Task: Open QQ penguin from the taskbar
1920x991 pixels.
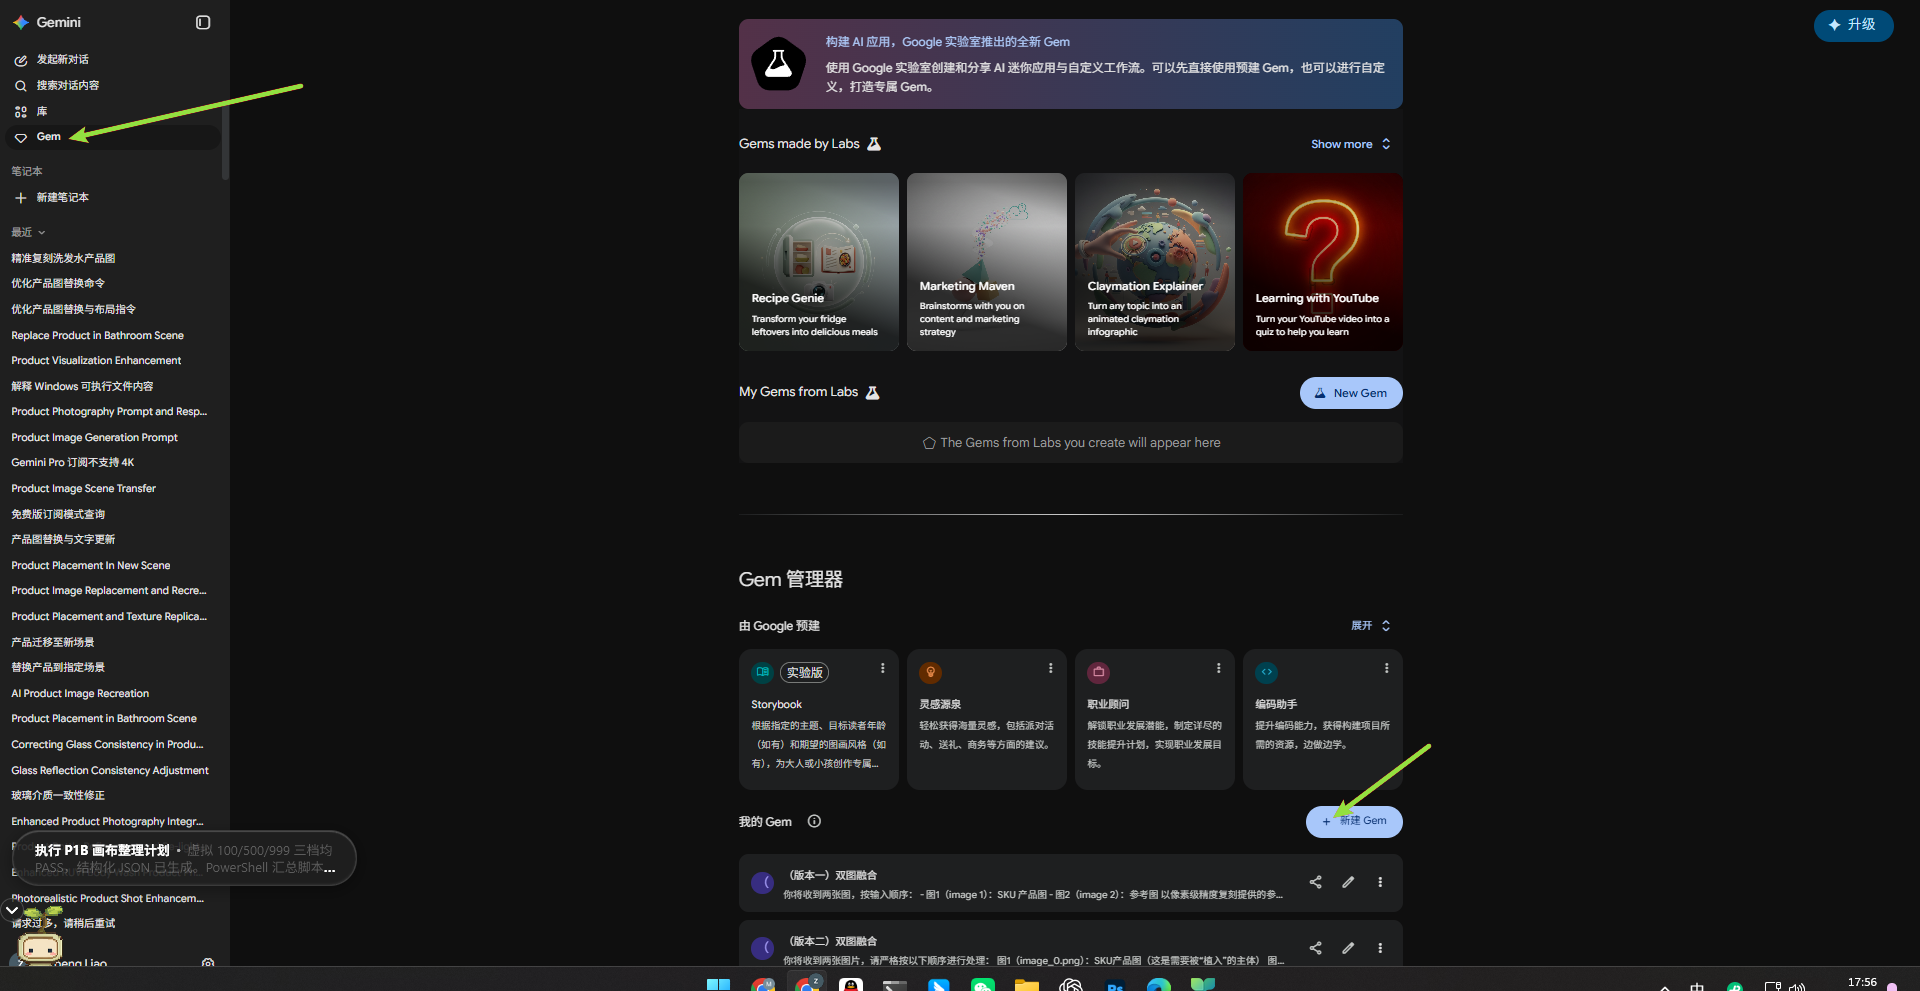Action: click(851, 984)
